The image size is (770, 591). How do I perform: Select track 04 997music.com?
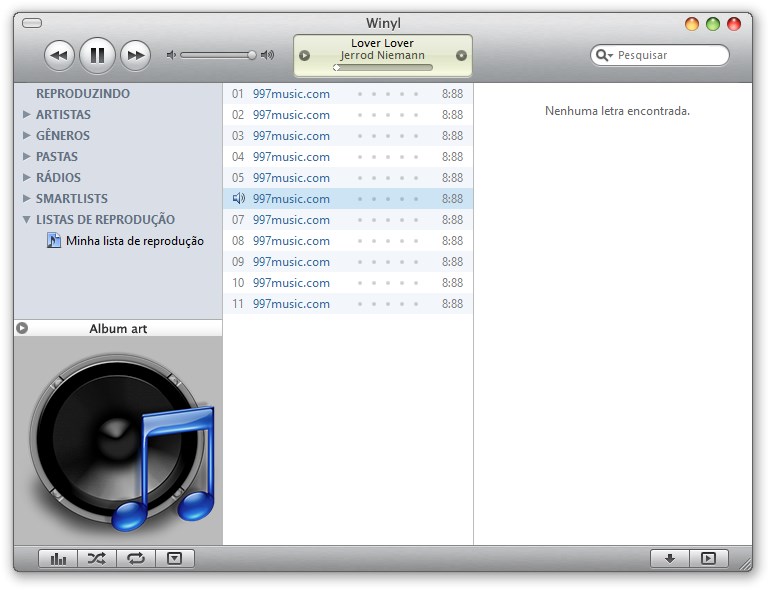click(348, 157)
